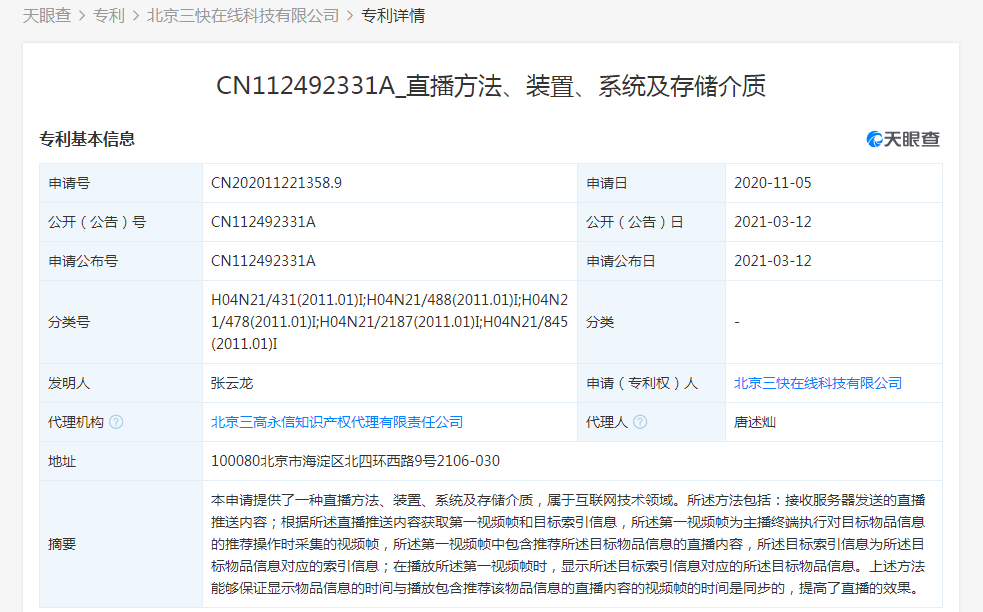
Task: Click the 专利详情 breadcrumb item
Action: pyautogui.click(x=393, y=16)
